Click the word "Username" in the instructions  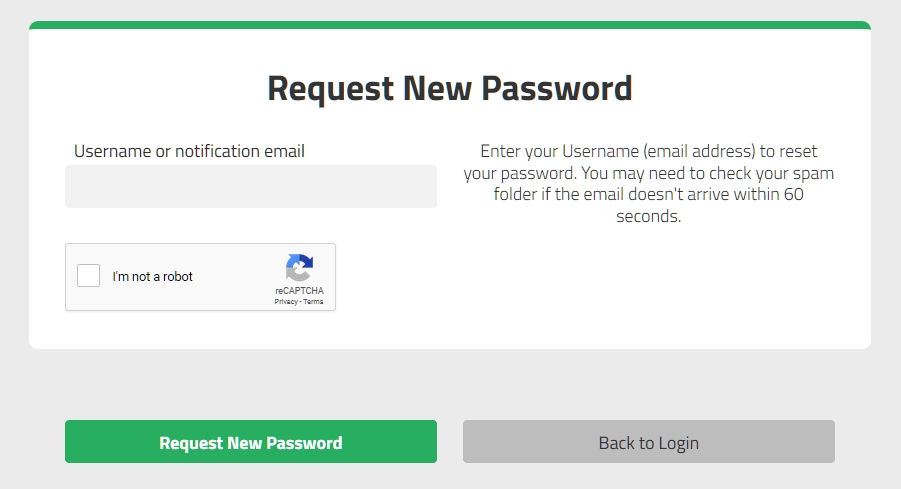click(600, 151)
